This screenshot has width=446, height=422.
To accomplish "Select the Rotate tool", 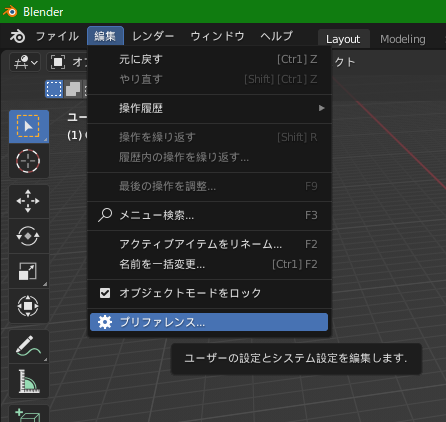I will (x=29, y=236).
